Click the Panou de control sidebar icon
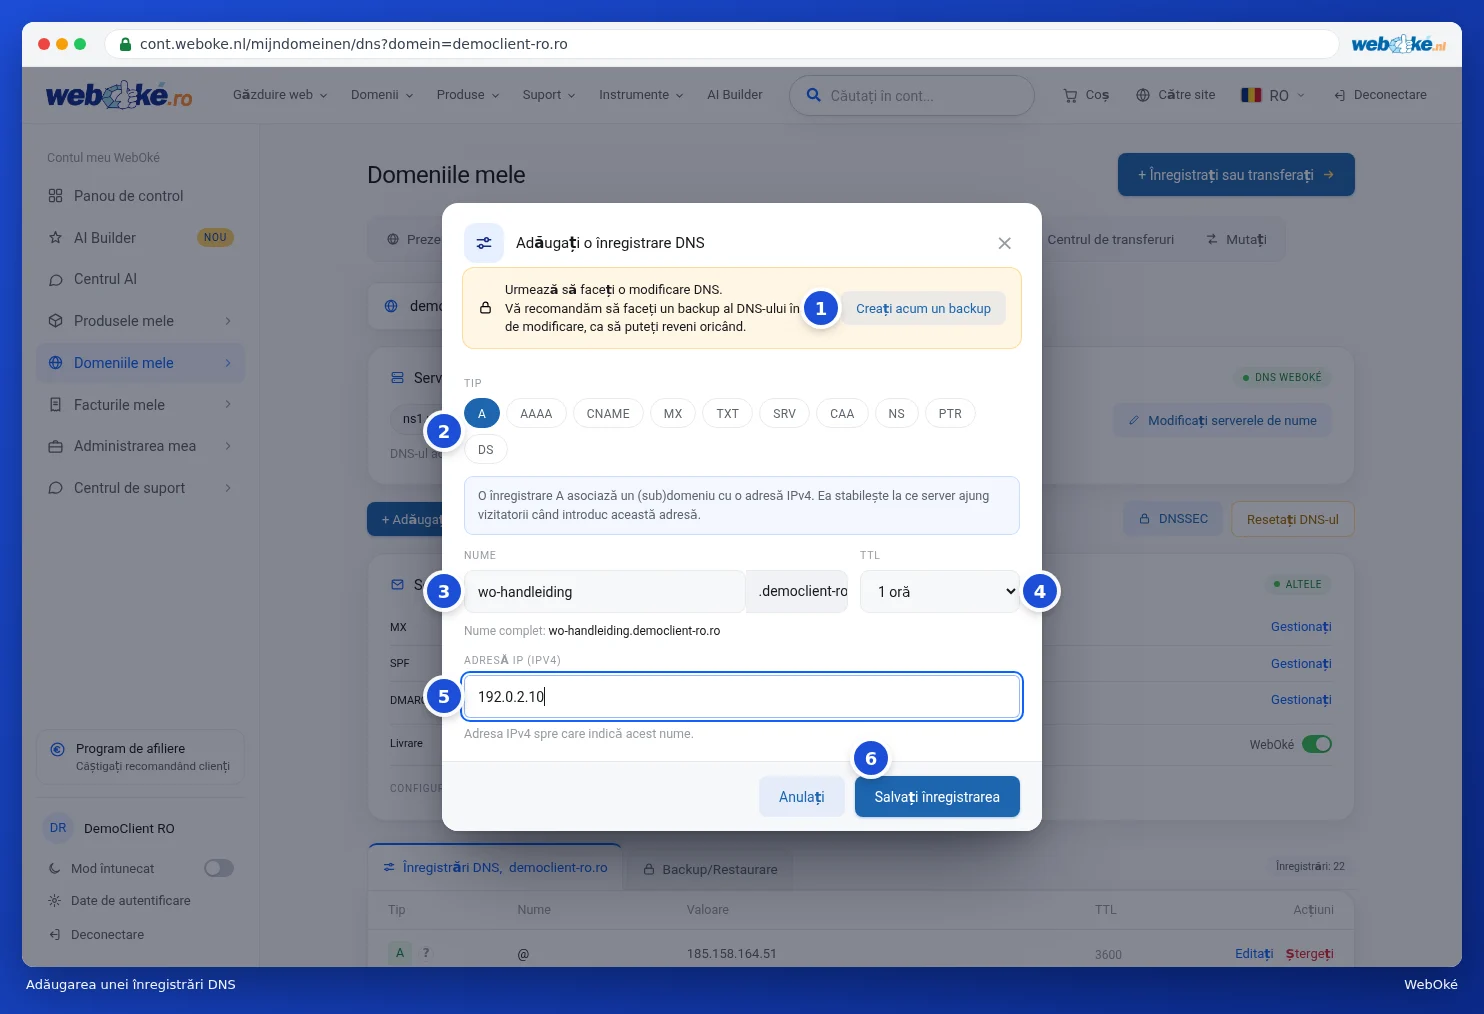 pyautogui.click(x=56, y=196)
